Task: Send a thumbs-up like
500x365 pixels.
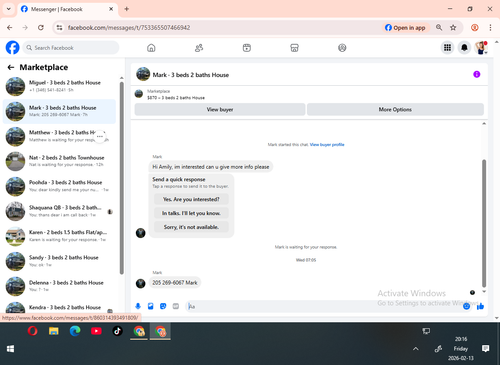Action: click(480, 306)
